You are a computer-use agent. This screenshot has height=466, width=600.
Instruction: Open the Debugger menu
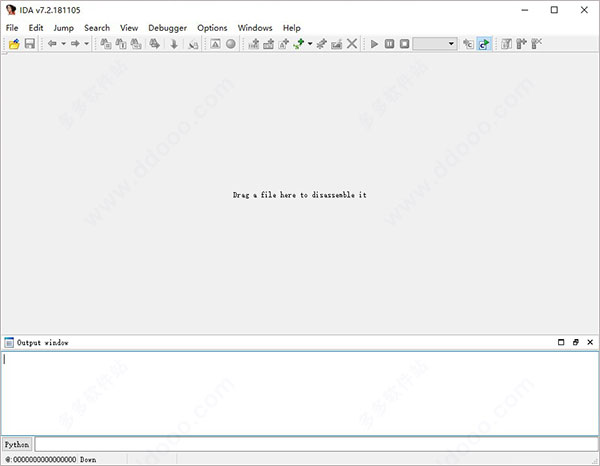coord(168,28)
